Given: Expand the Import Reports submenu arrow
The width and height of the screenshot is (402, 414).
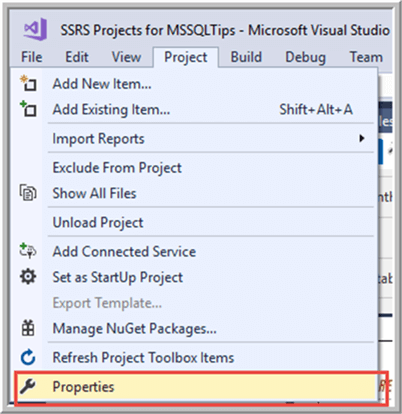Looking at the screenshot, I should (x=362, y=138).
